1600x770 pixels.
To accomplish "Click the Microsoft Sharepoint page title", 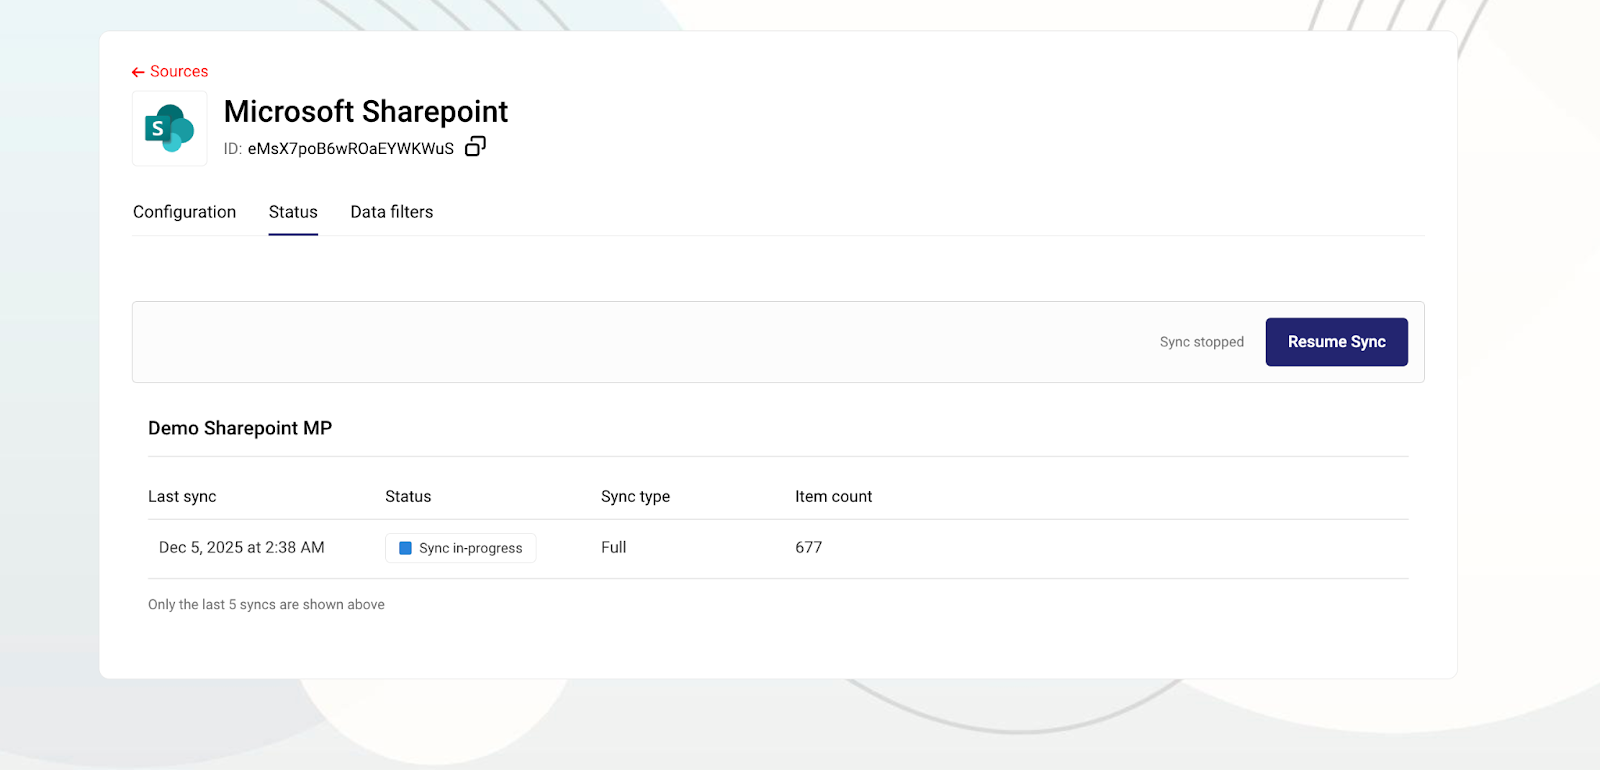I will (x=365, y=111).
